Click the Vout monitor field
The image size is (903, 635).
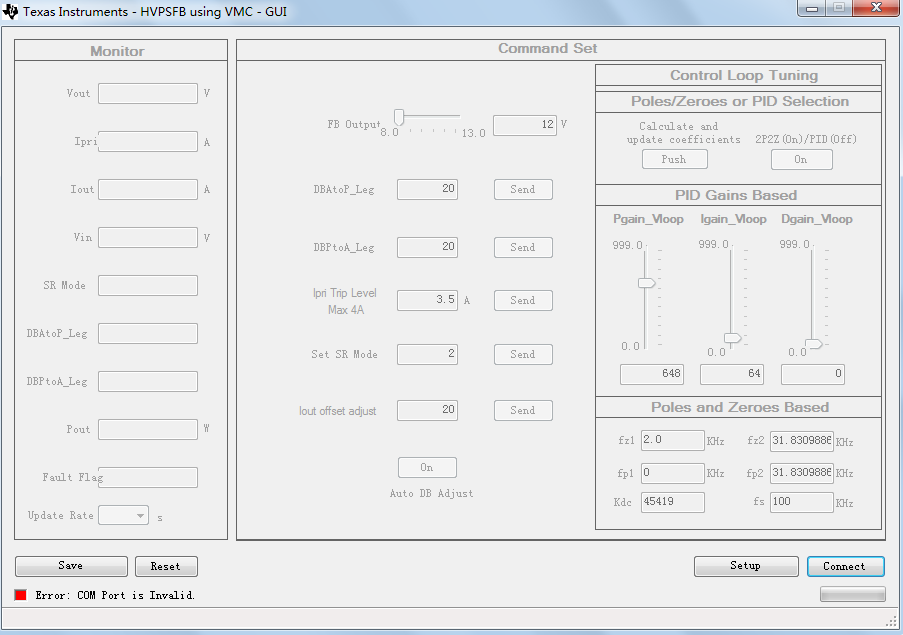(x=148, y=93)
